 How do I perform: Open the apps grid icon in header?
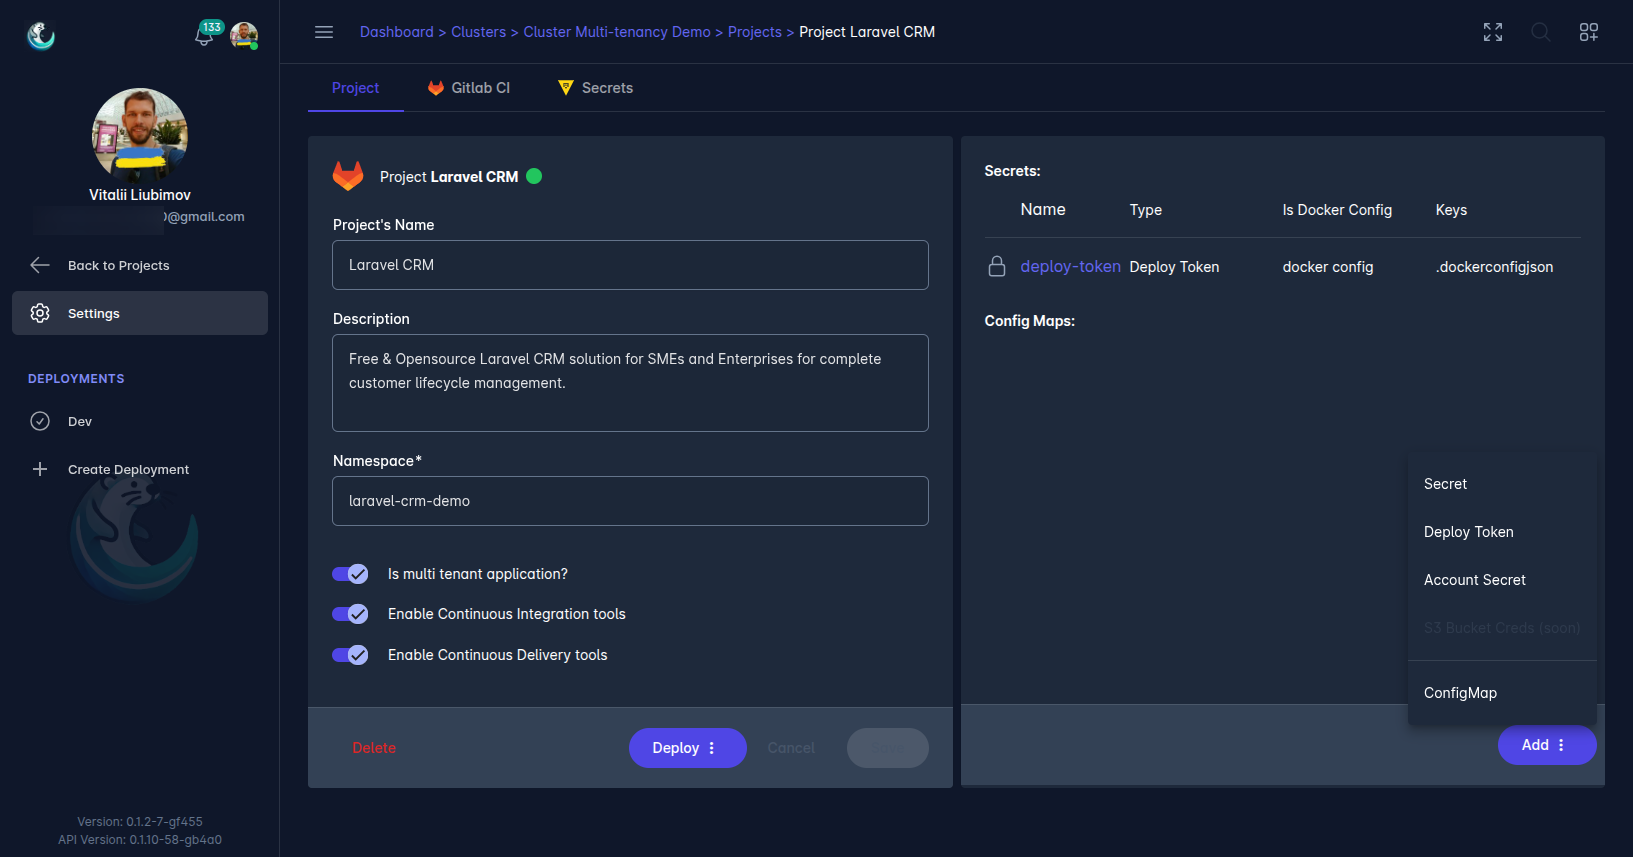1589,32
